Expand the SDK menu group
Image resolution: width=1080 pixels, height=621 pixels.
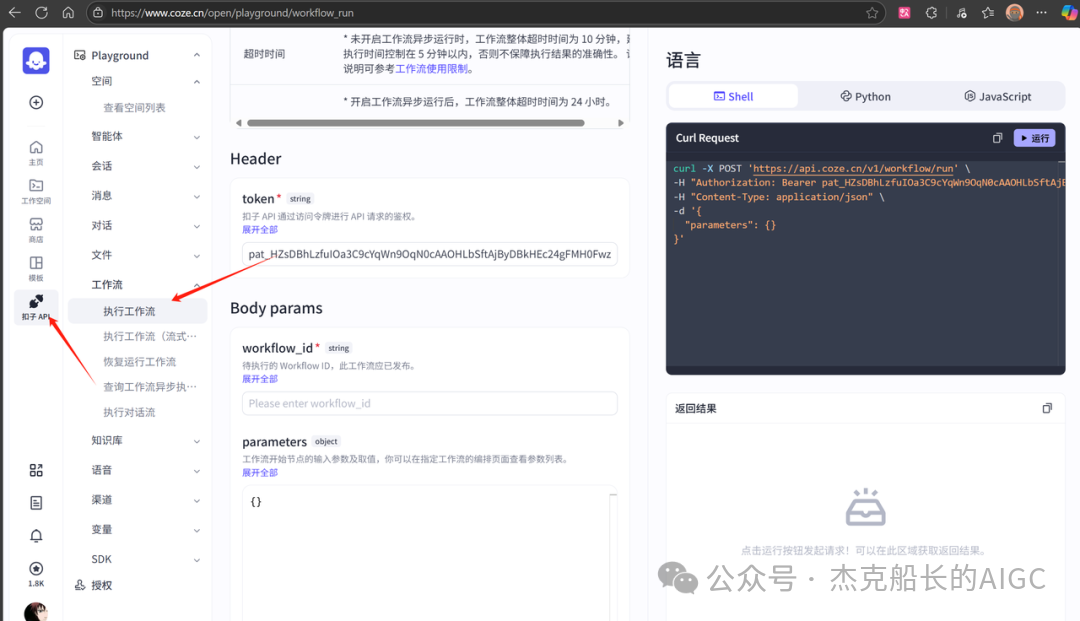tap(197, 560)
